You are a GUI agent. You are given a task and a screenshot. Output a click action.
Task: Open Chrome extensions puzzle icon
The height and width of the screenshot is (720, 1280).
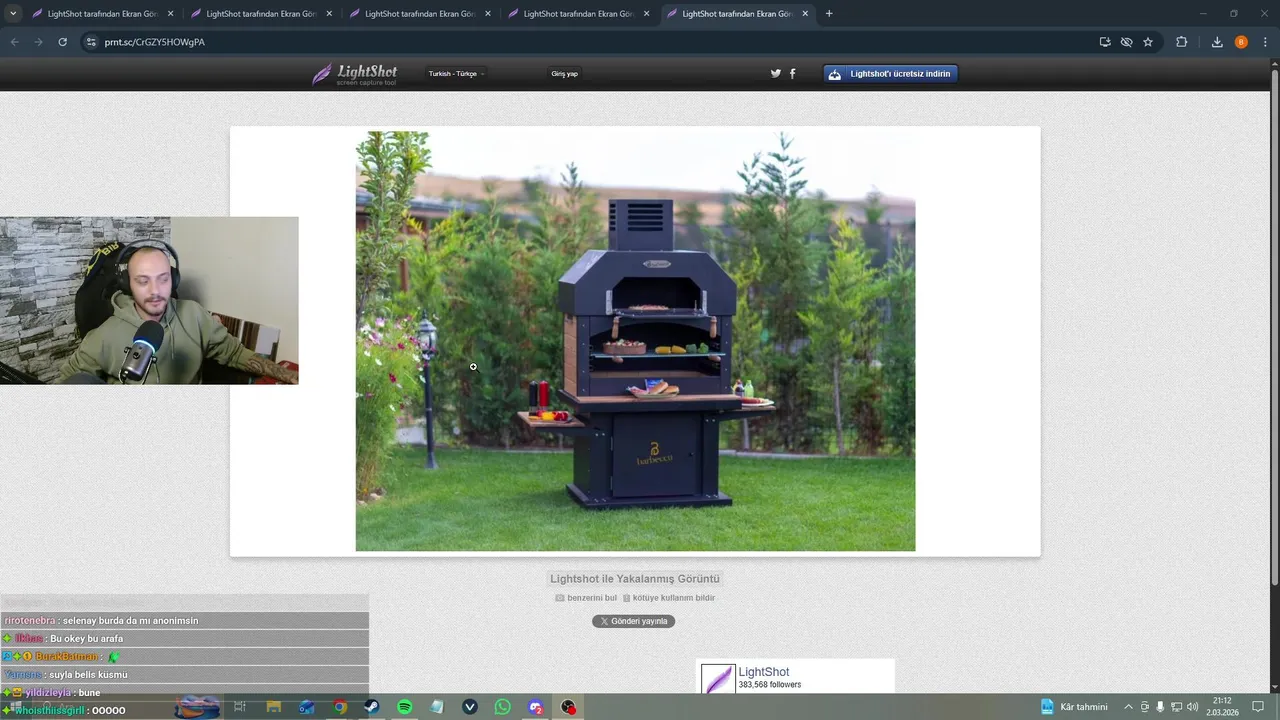[x=1182, y=42]
